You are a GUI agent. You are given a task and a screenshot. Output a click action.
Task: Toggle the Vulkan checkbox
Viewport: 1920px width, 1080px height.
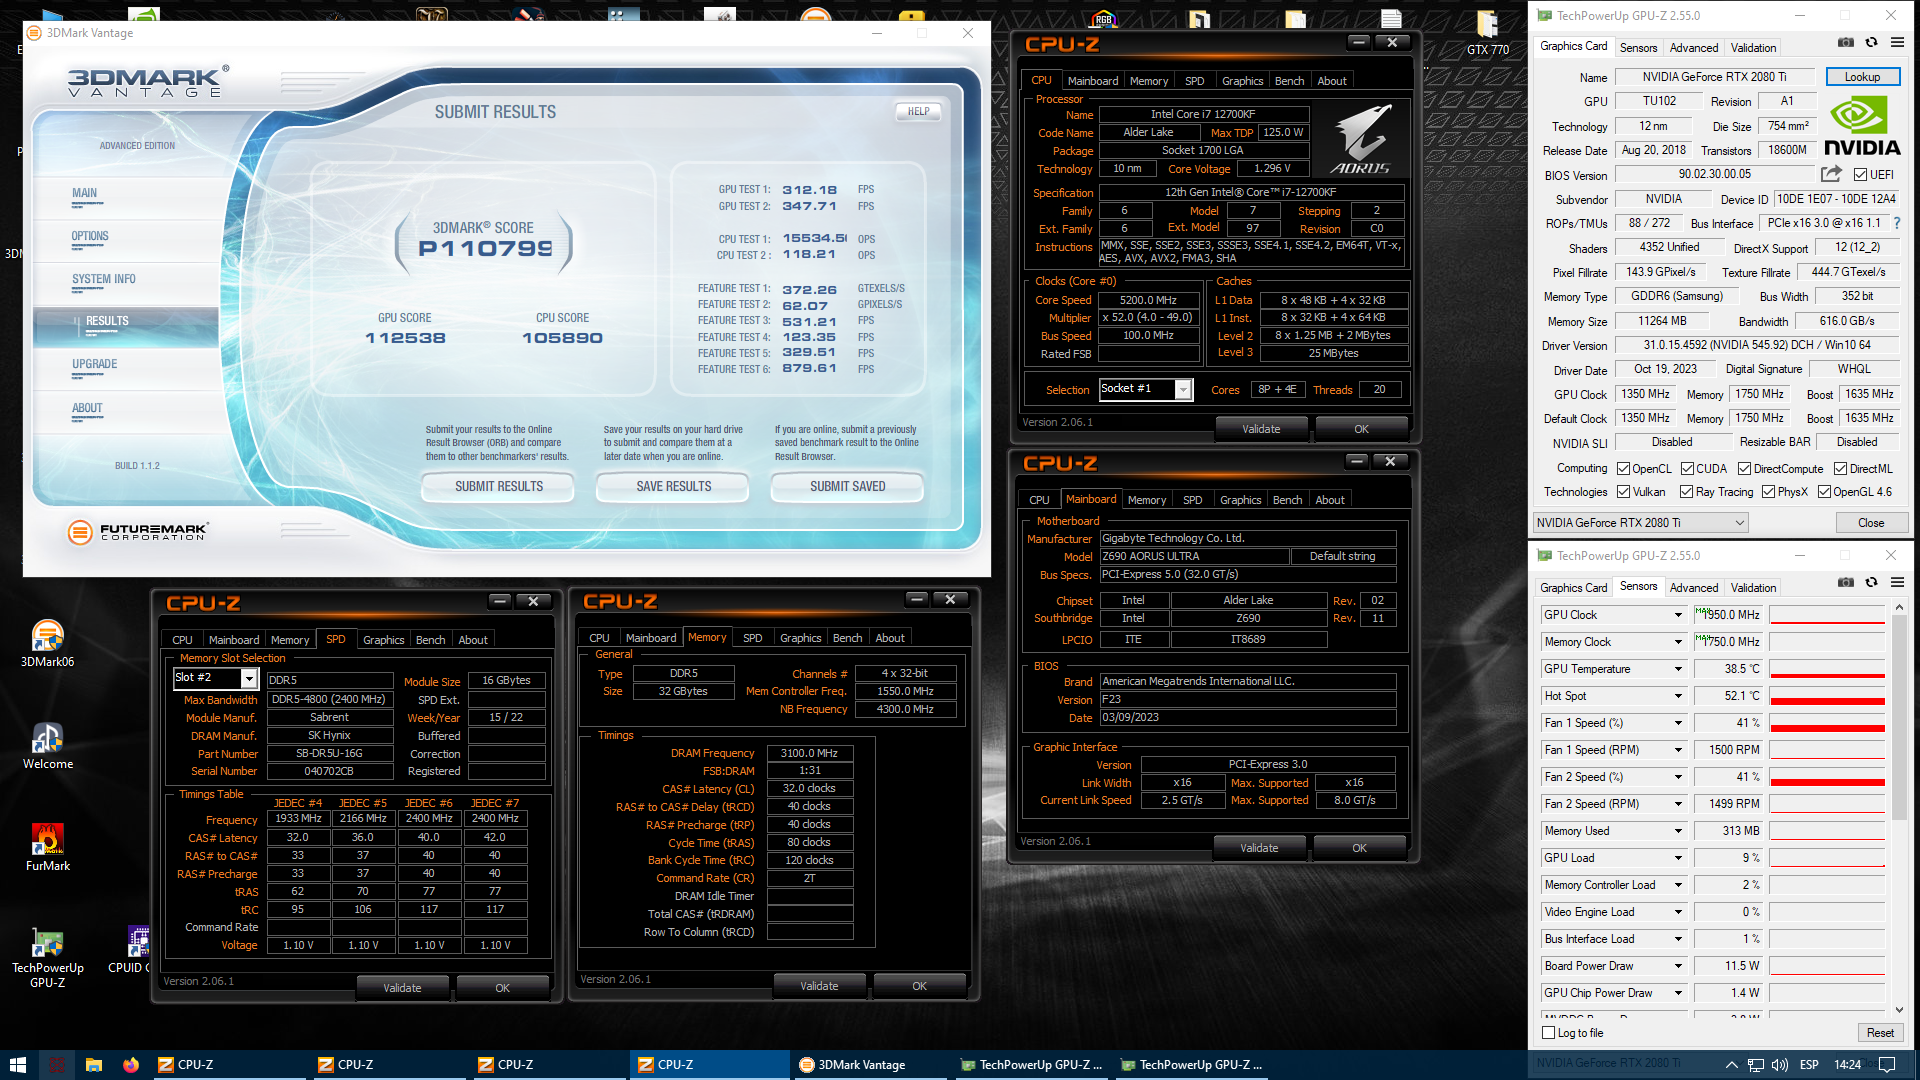coord(1623,491)
